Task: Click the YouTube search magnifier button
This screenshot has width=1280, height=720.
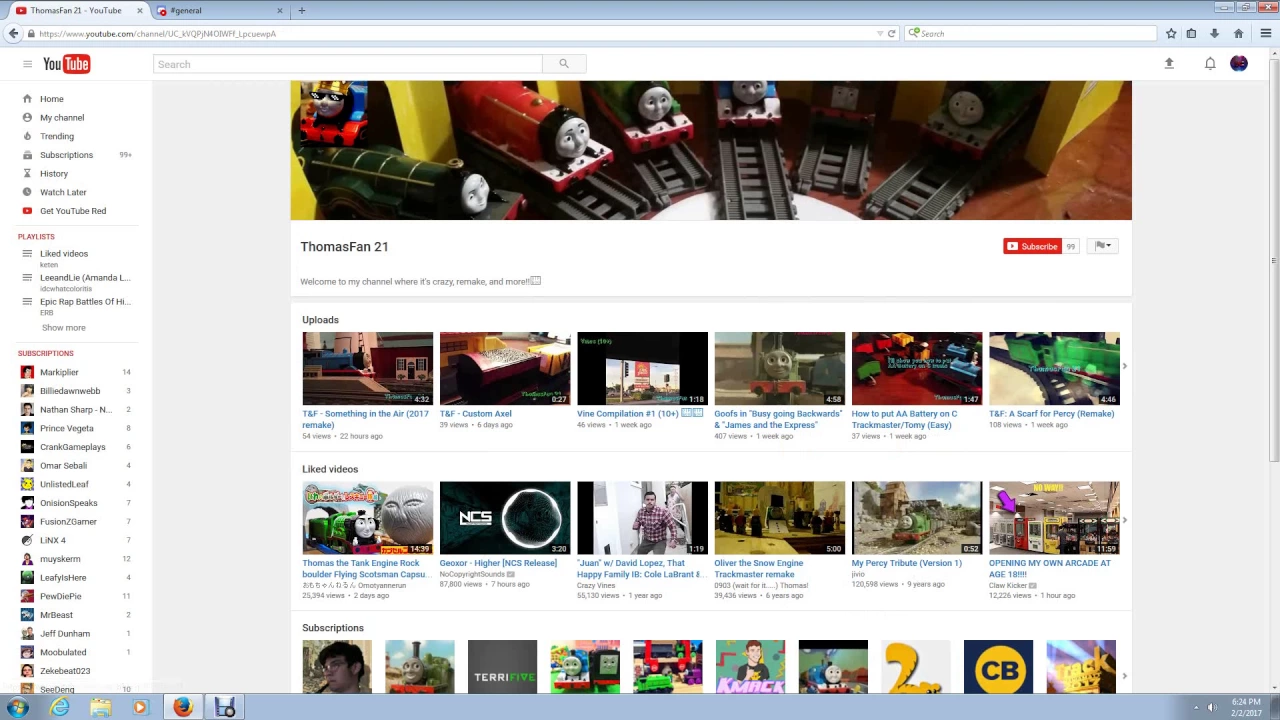Action: [563, 64]
